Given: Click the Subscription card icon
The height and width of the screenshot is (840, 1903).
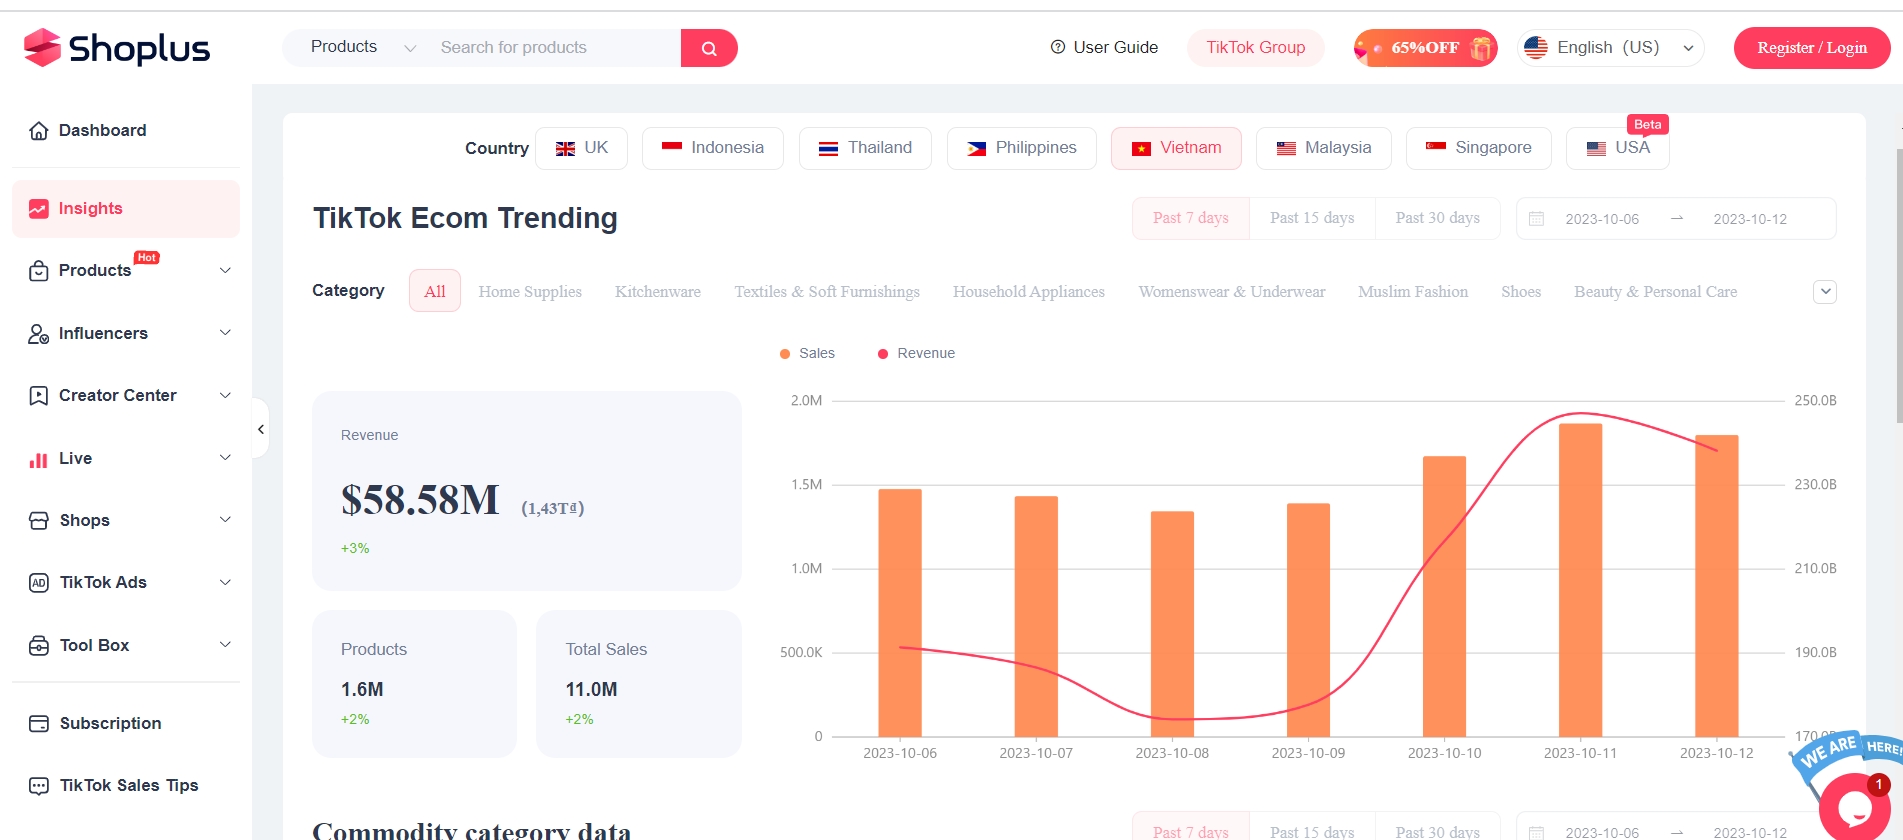Looking at the screenshot, I should point(39,724).
